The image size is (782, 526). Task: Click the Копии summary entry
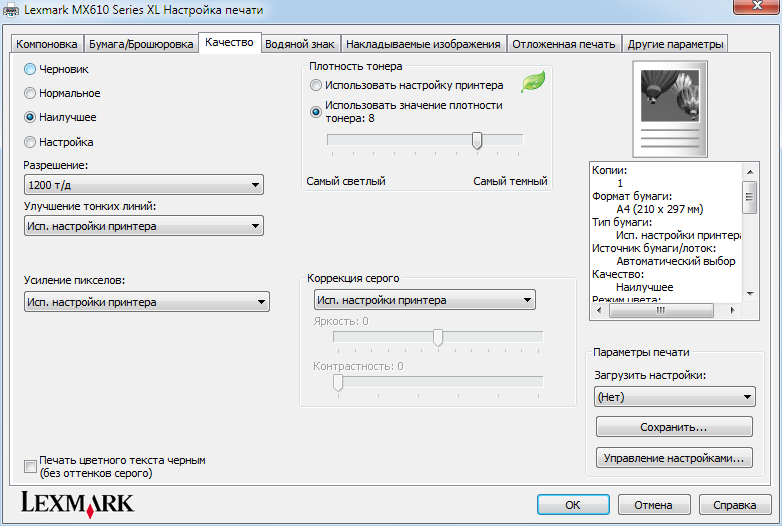(609, 170)
